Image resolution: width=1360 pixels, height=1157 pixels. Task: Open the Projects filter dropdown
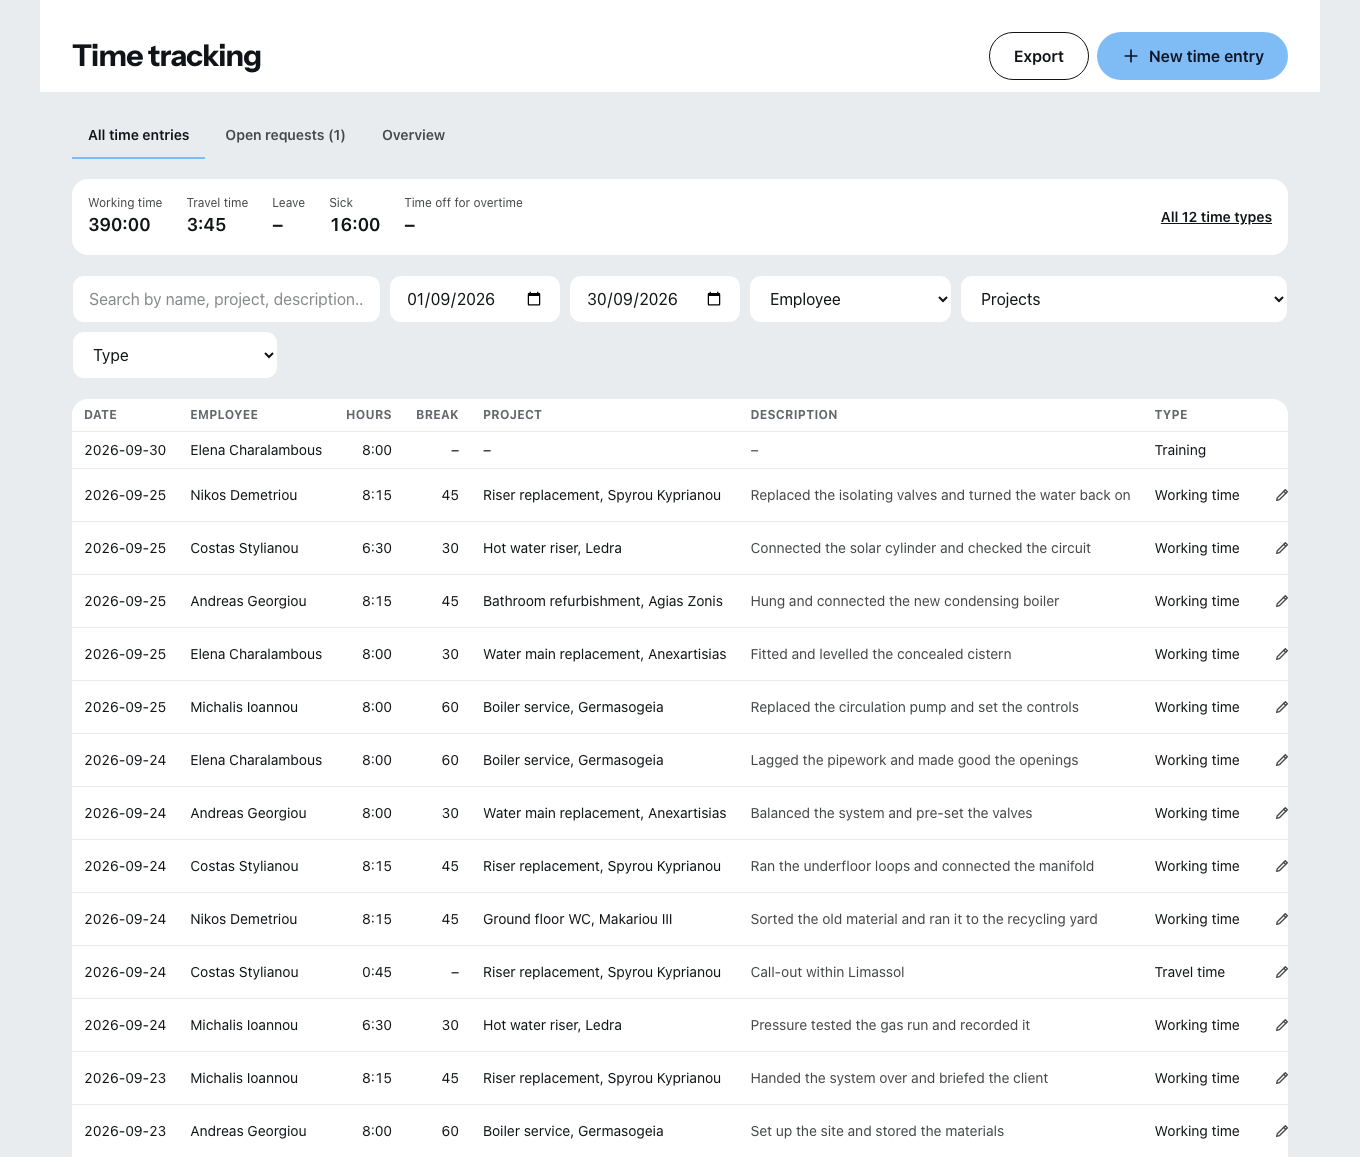(1124, 299)
